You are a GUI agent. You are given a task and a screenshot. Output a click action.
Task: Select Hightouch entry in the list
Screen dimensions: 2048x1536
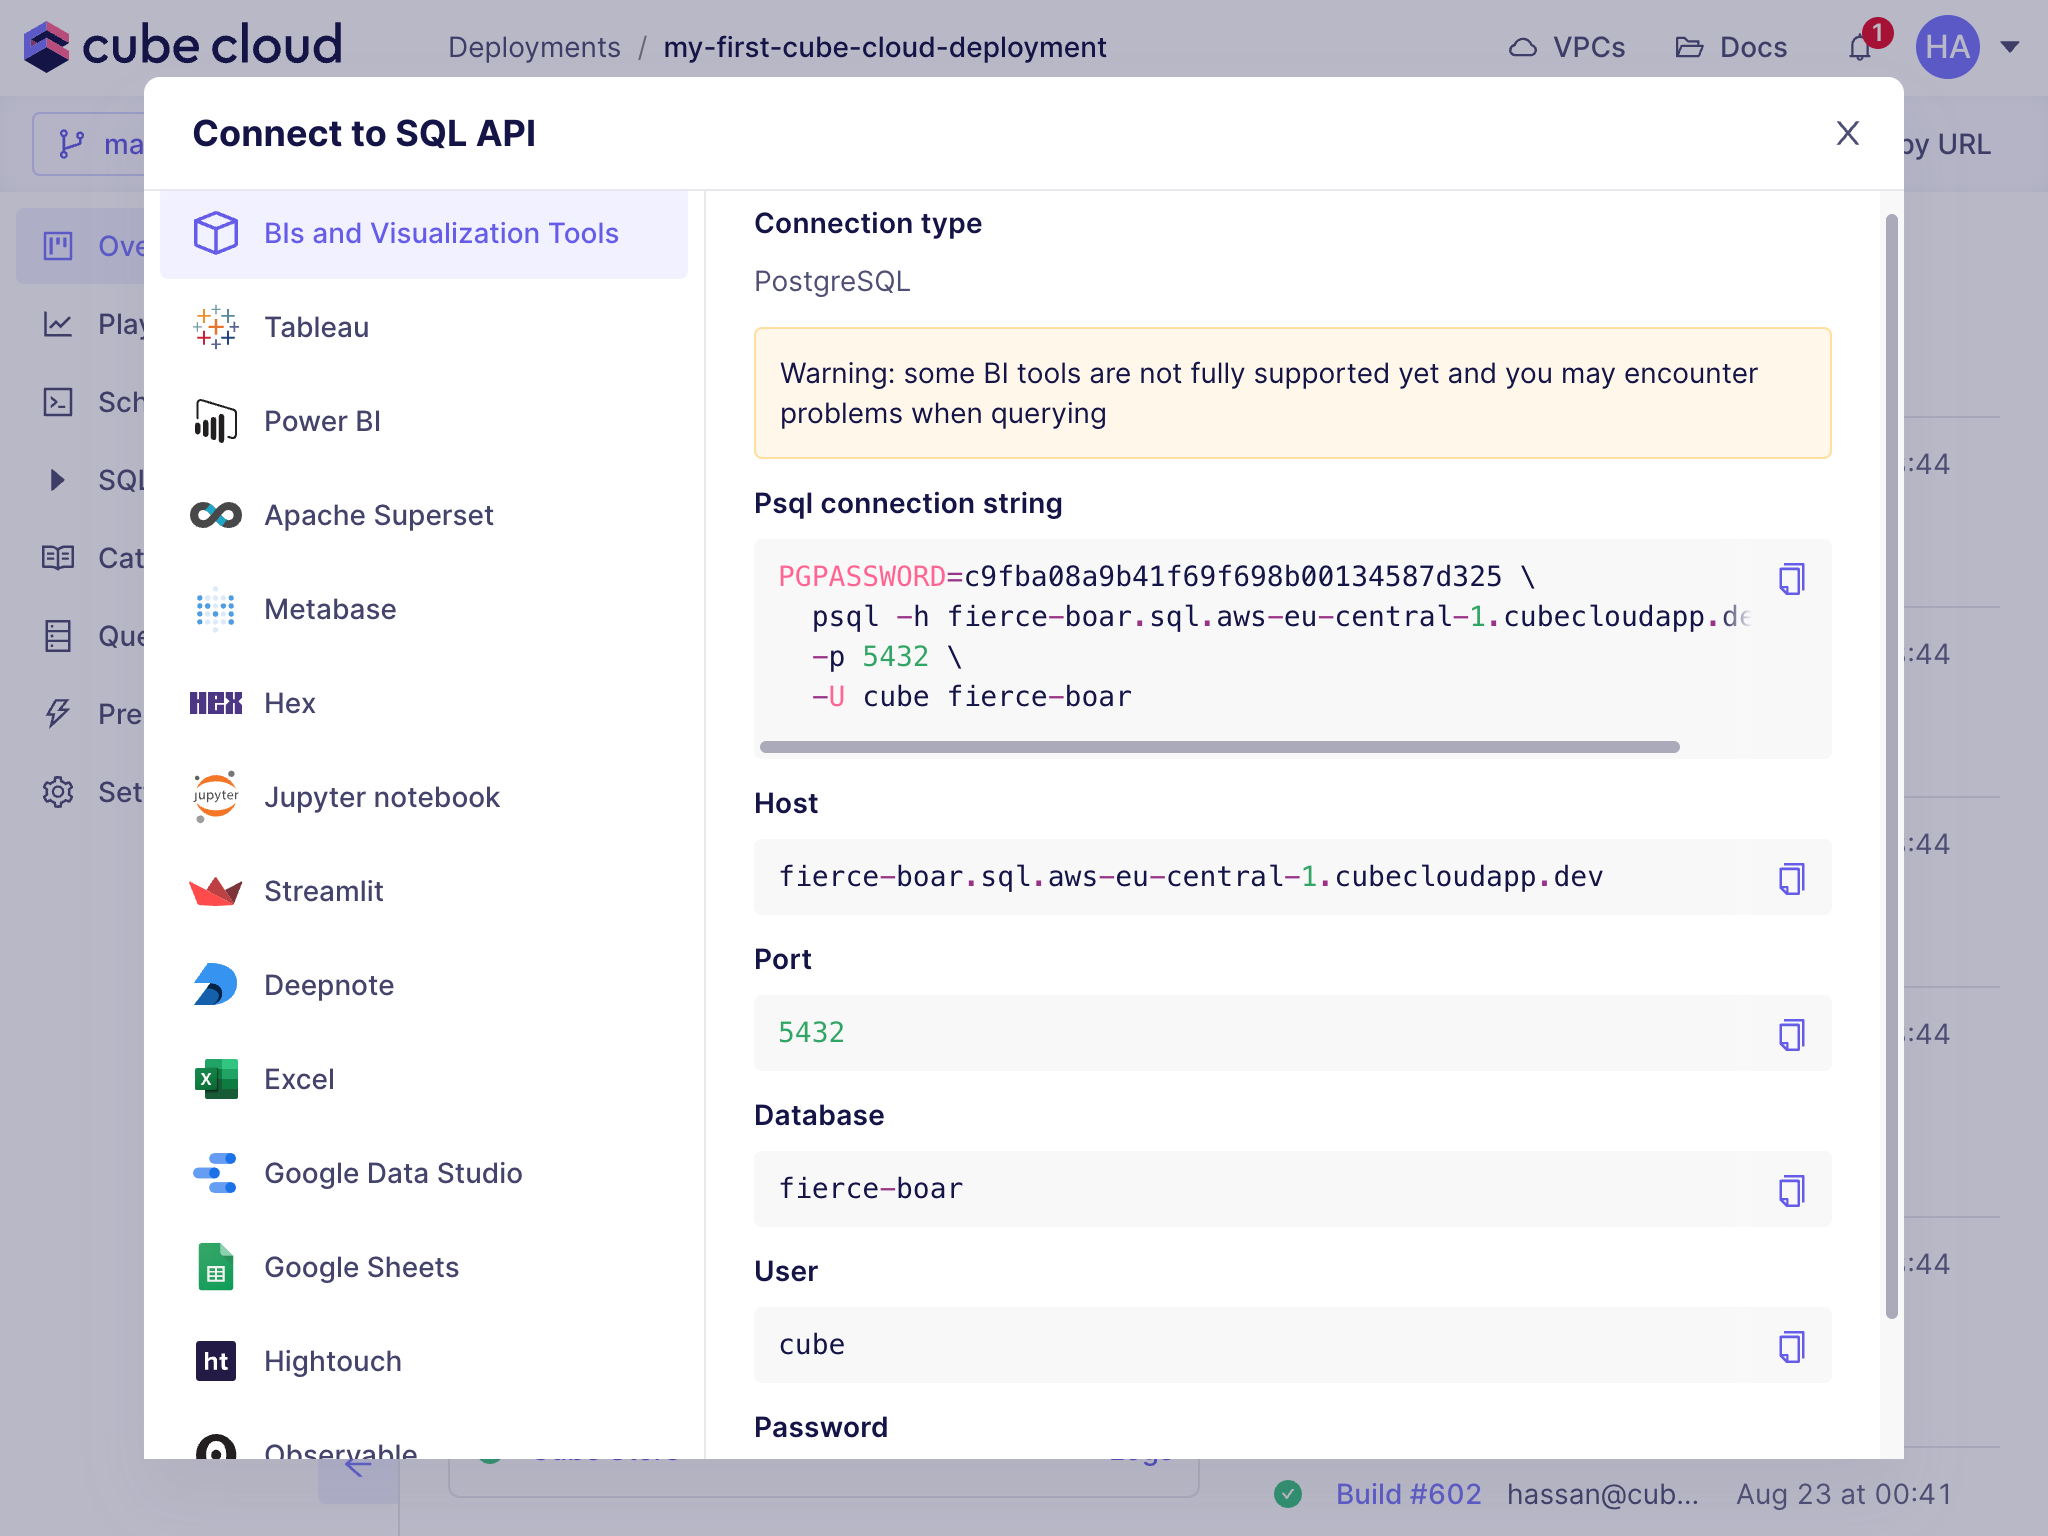pos(424,1361)
